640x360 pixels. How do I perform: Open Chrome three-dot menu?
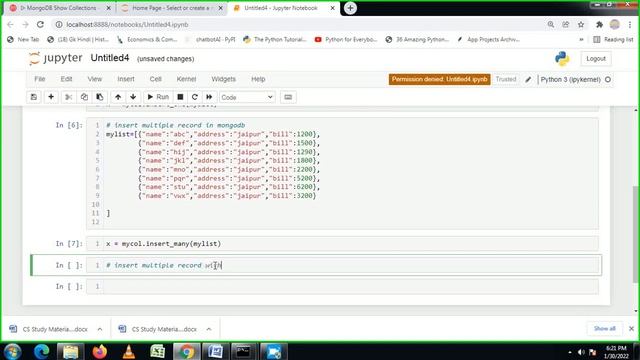[630, 24]
